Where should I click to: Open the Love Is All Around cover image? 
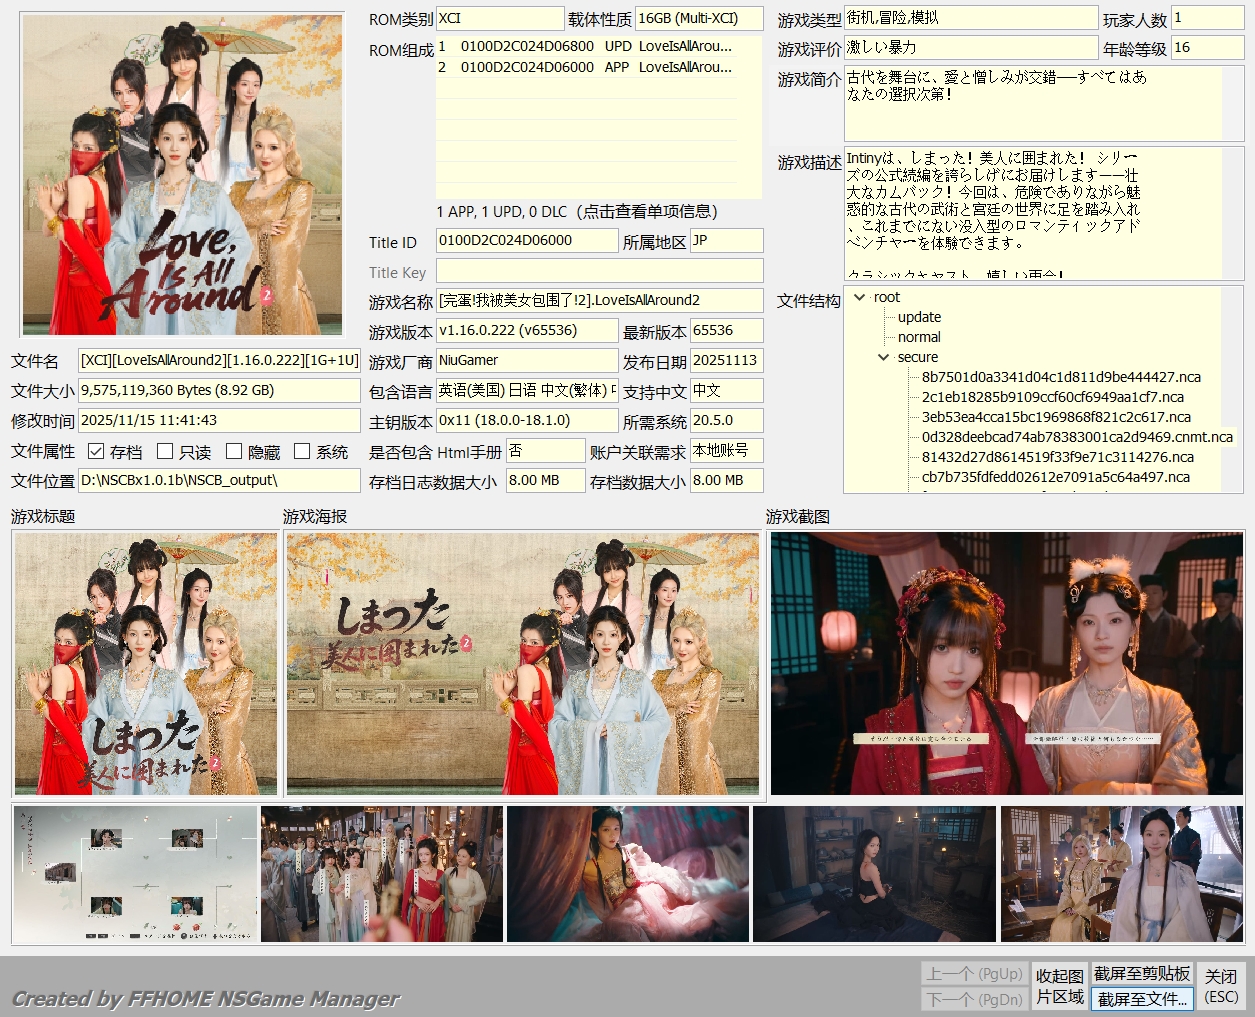[x=182, y=175]
